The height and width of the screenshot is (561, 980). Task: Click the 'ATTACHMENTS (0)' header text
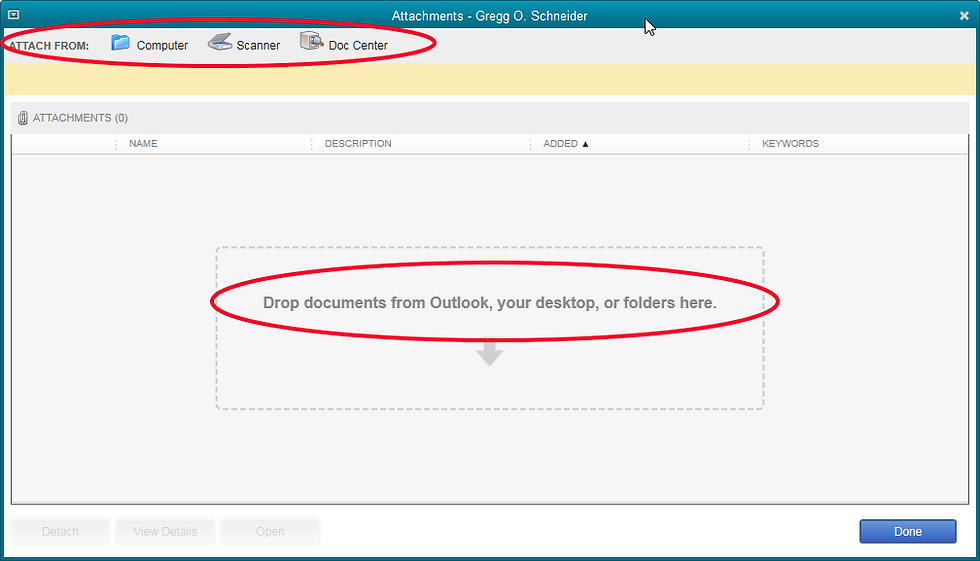tap(80, 118)
